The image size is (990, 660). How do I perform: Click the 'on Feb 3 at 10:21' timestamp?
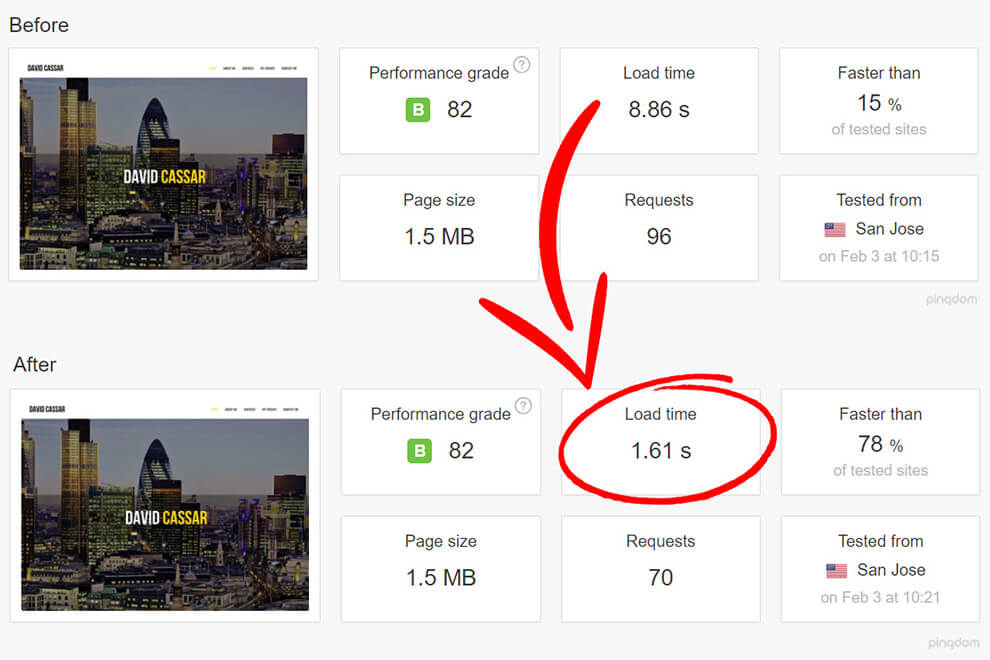tap(880, 598)
